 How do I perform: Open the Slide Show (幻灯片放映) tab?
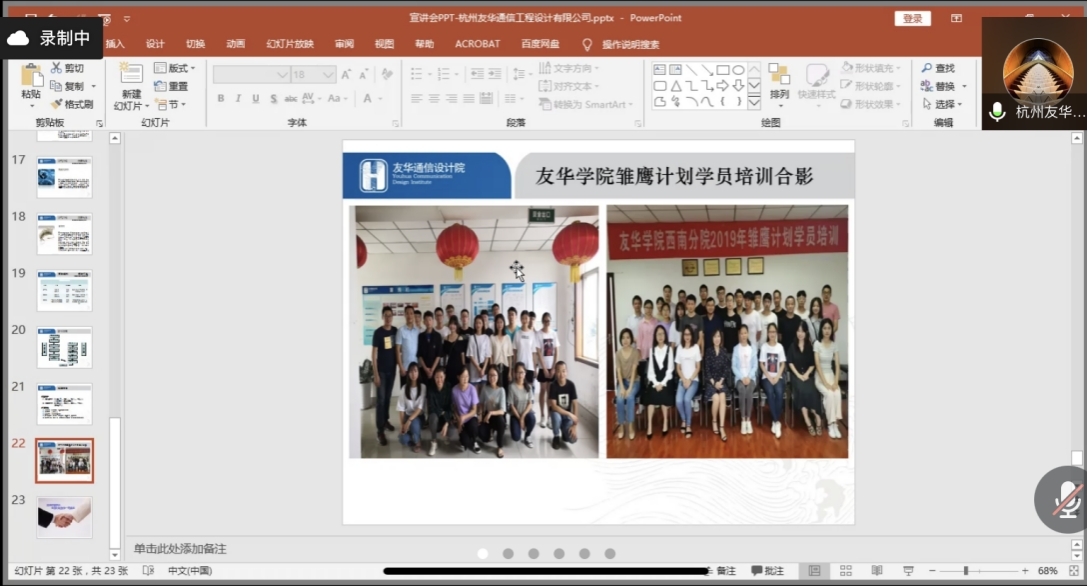[290, 44]
